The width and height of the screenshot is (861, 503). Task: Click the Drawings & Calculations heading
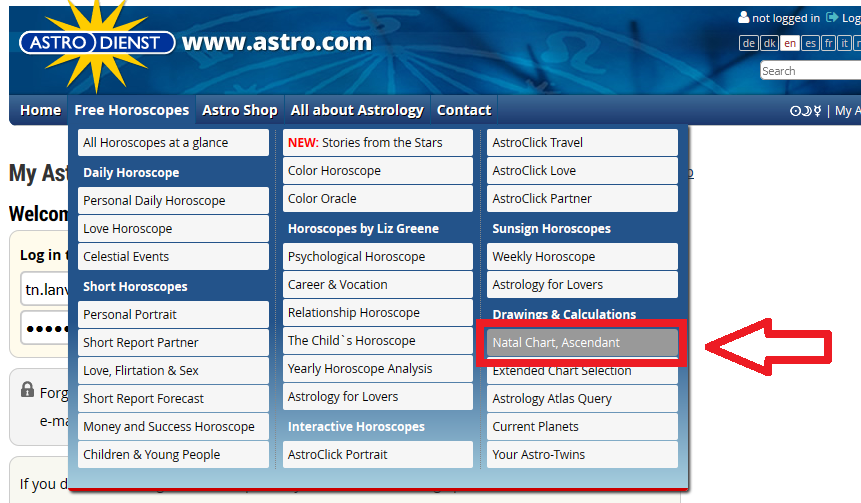[564, 314]
